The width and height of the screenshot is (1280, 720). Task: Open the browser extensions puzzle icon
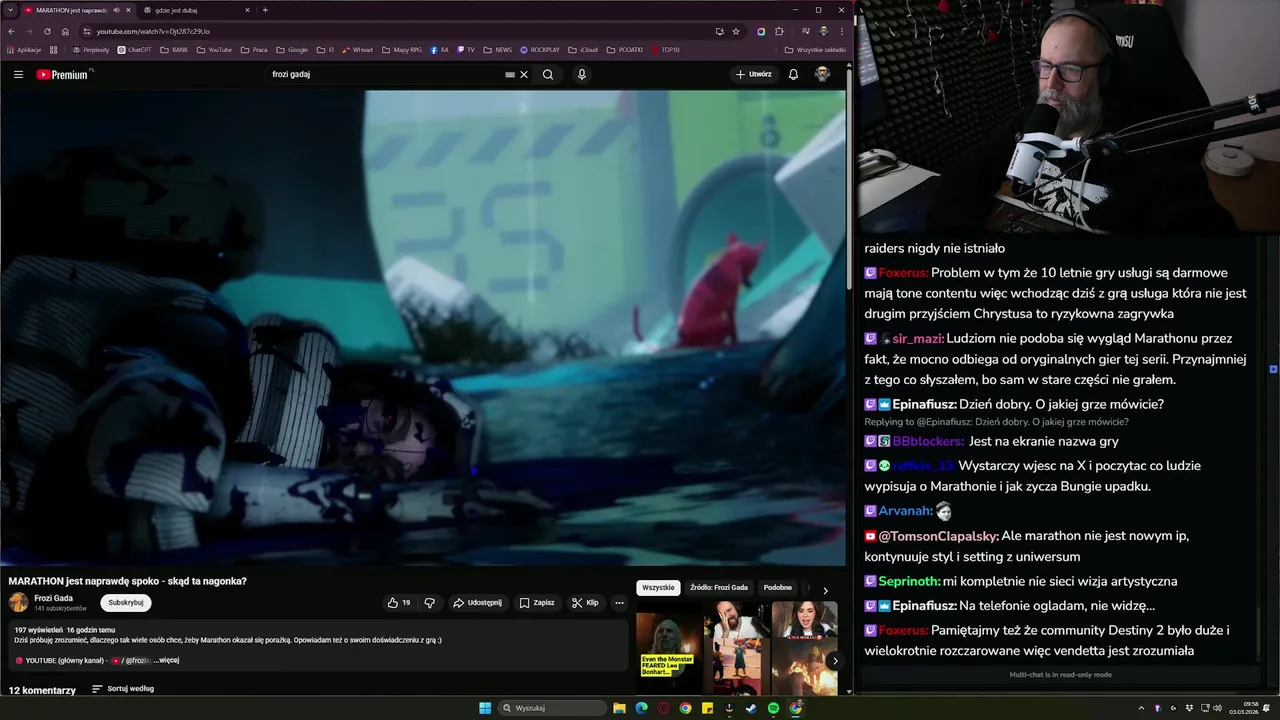(x=779, y=31)
